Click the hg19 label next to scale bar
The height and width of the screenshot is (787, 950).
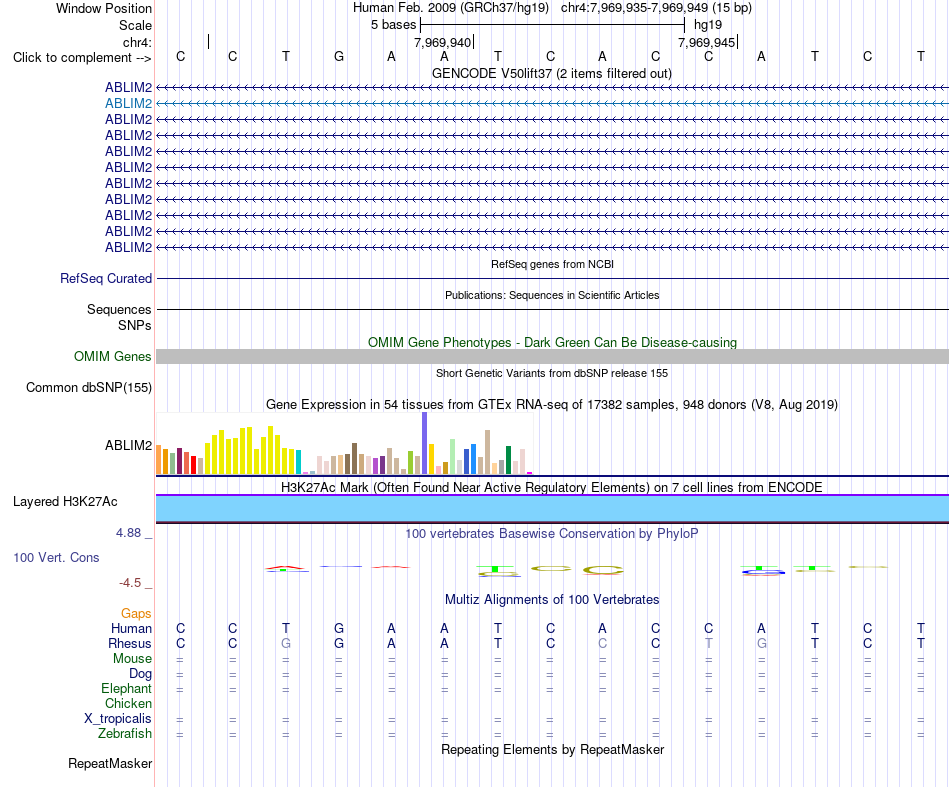click(708, 25)
